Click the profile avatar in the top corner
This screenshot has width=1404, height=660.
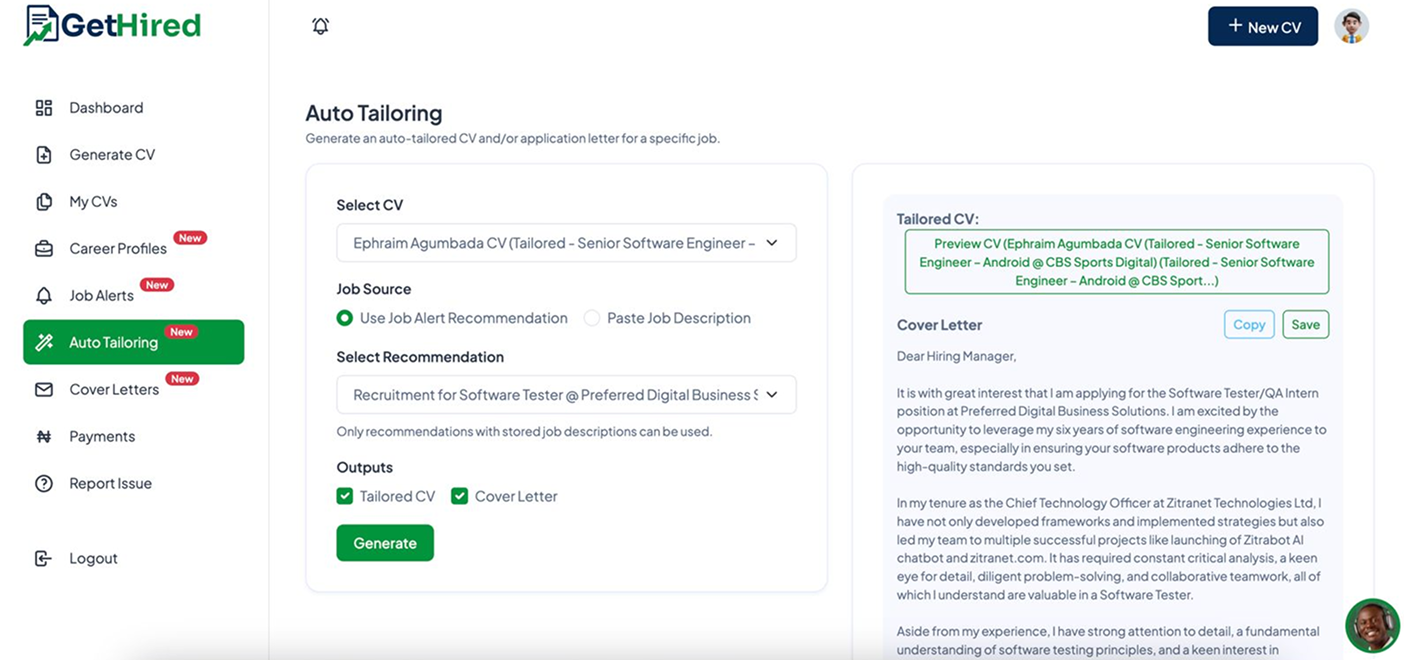click(1351, 26)
